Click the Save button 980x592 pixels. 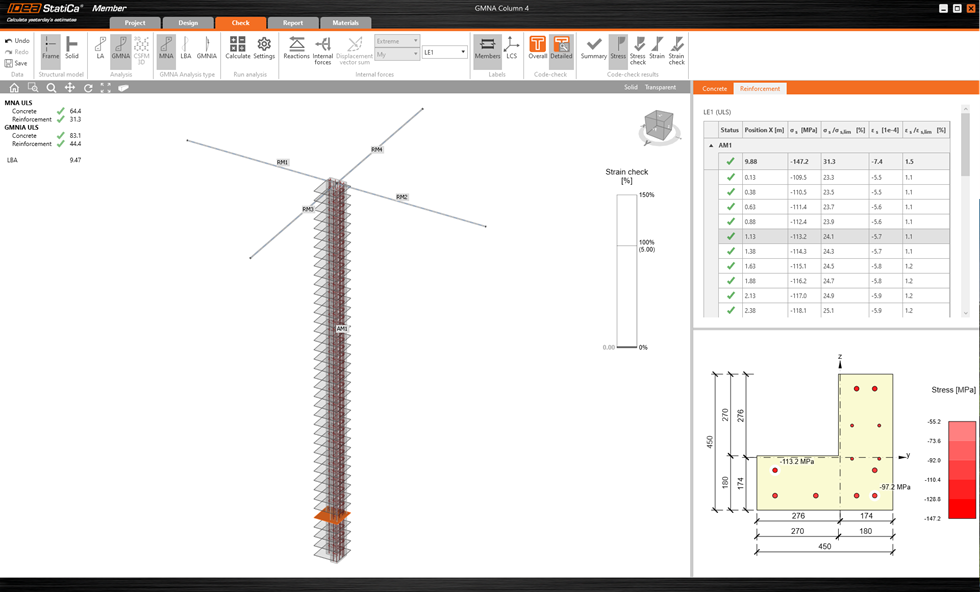(16, 63)
